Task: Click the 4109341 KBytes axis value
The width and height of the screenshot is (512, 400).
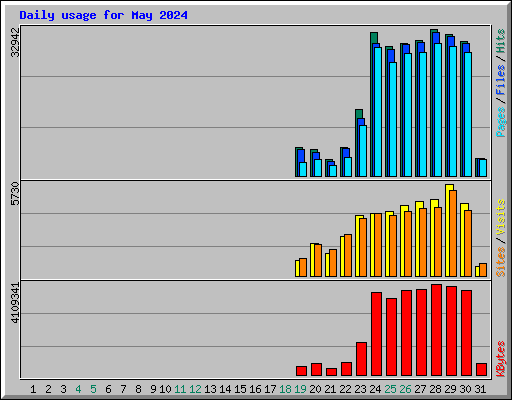Action: [x=15, y=303]
